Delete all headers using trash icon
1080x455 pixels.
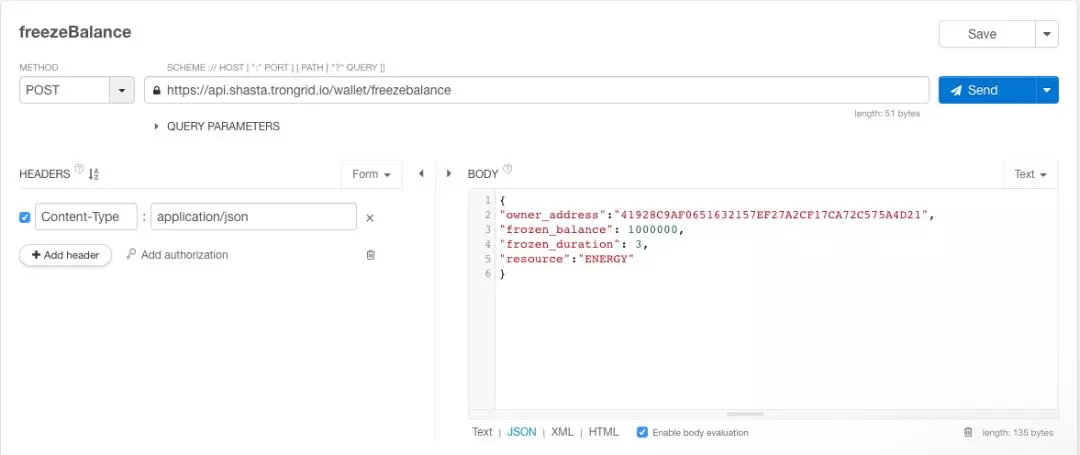click(x=370, y=255)
